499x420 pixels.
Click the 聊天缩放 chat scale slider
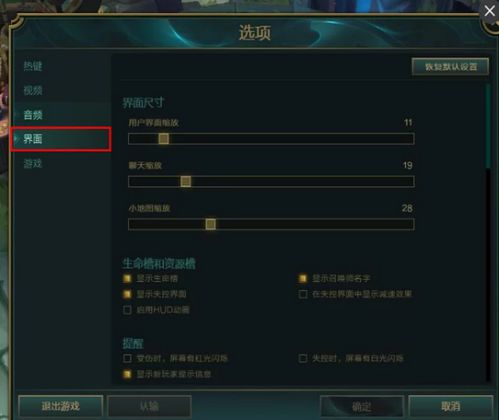pos(271,182)
